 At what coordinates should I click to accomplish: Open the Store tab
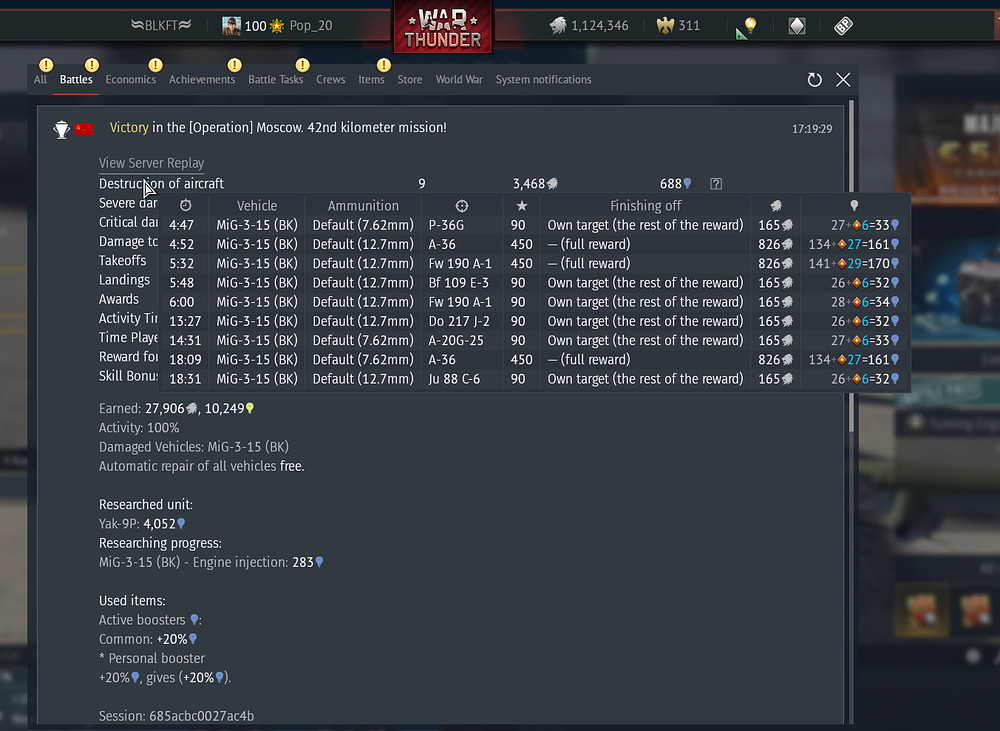(x=409, y=79)
